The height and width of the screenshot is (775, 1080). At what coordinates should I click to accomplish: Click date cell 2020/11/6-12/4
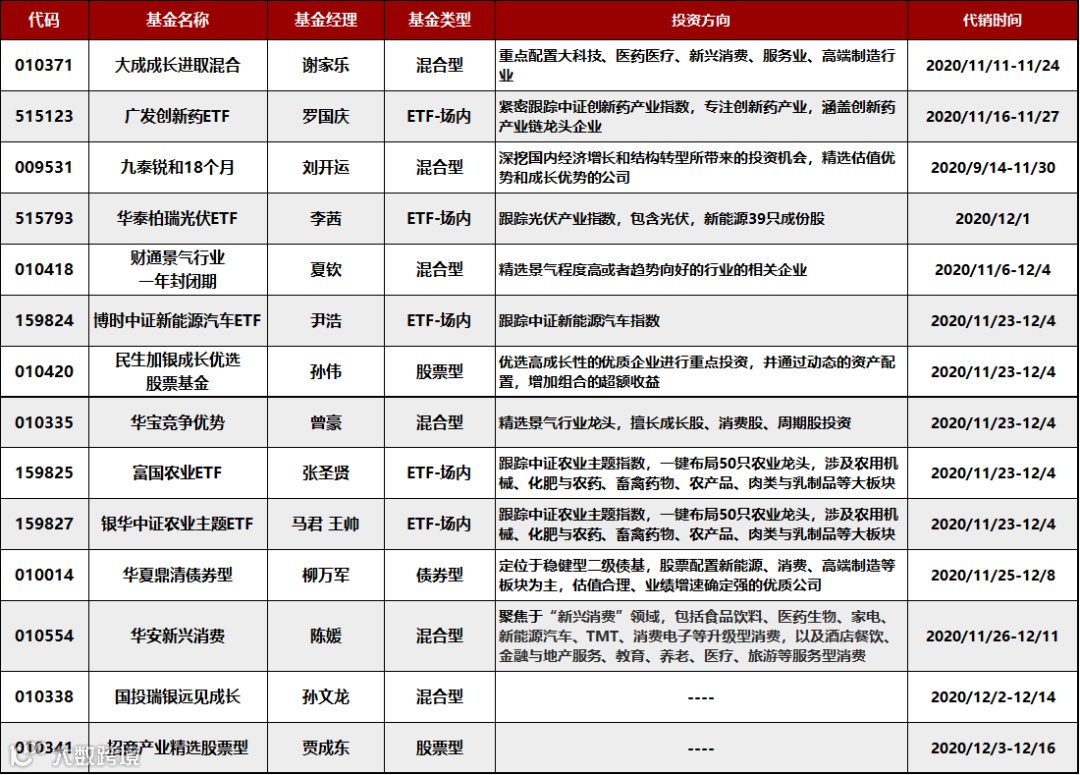[993, 269]
